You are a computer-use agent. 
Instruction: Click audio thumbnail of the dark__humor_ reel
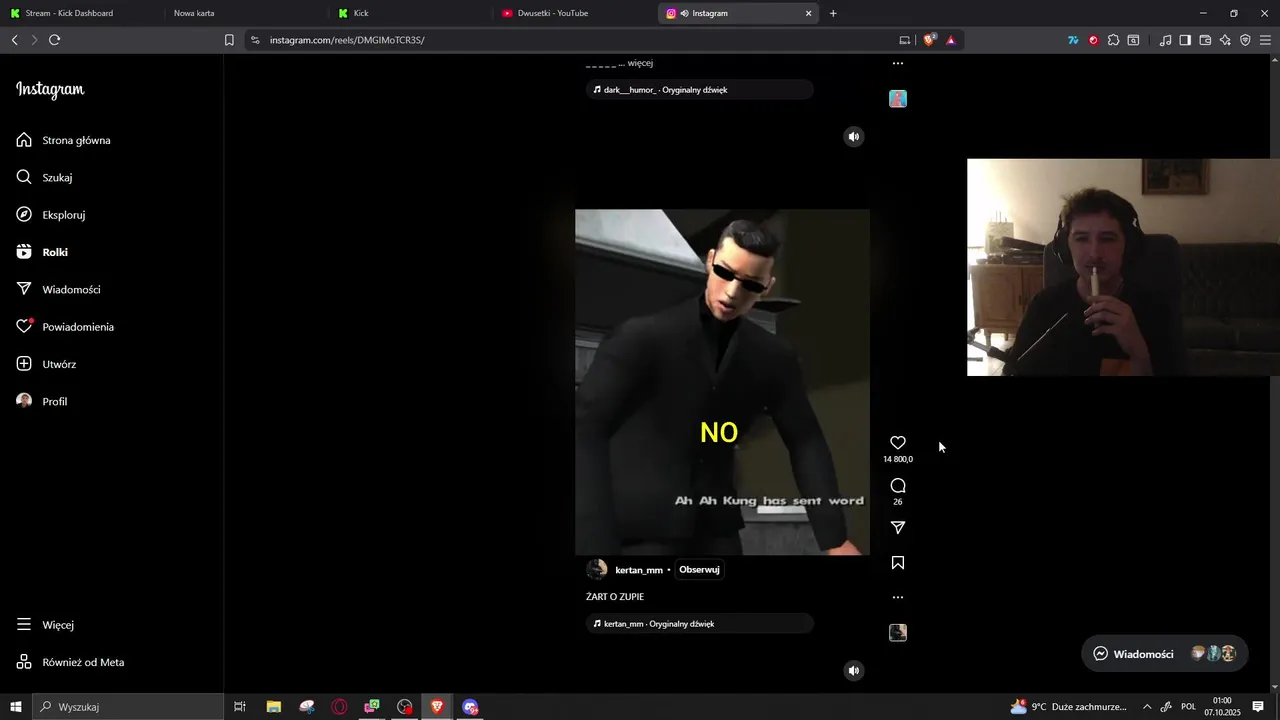coord(898,99)
